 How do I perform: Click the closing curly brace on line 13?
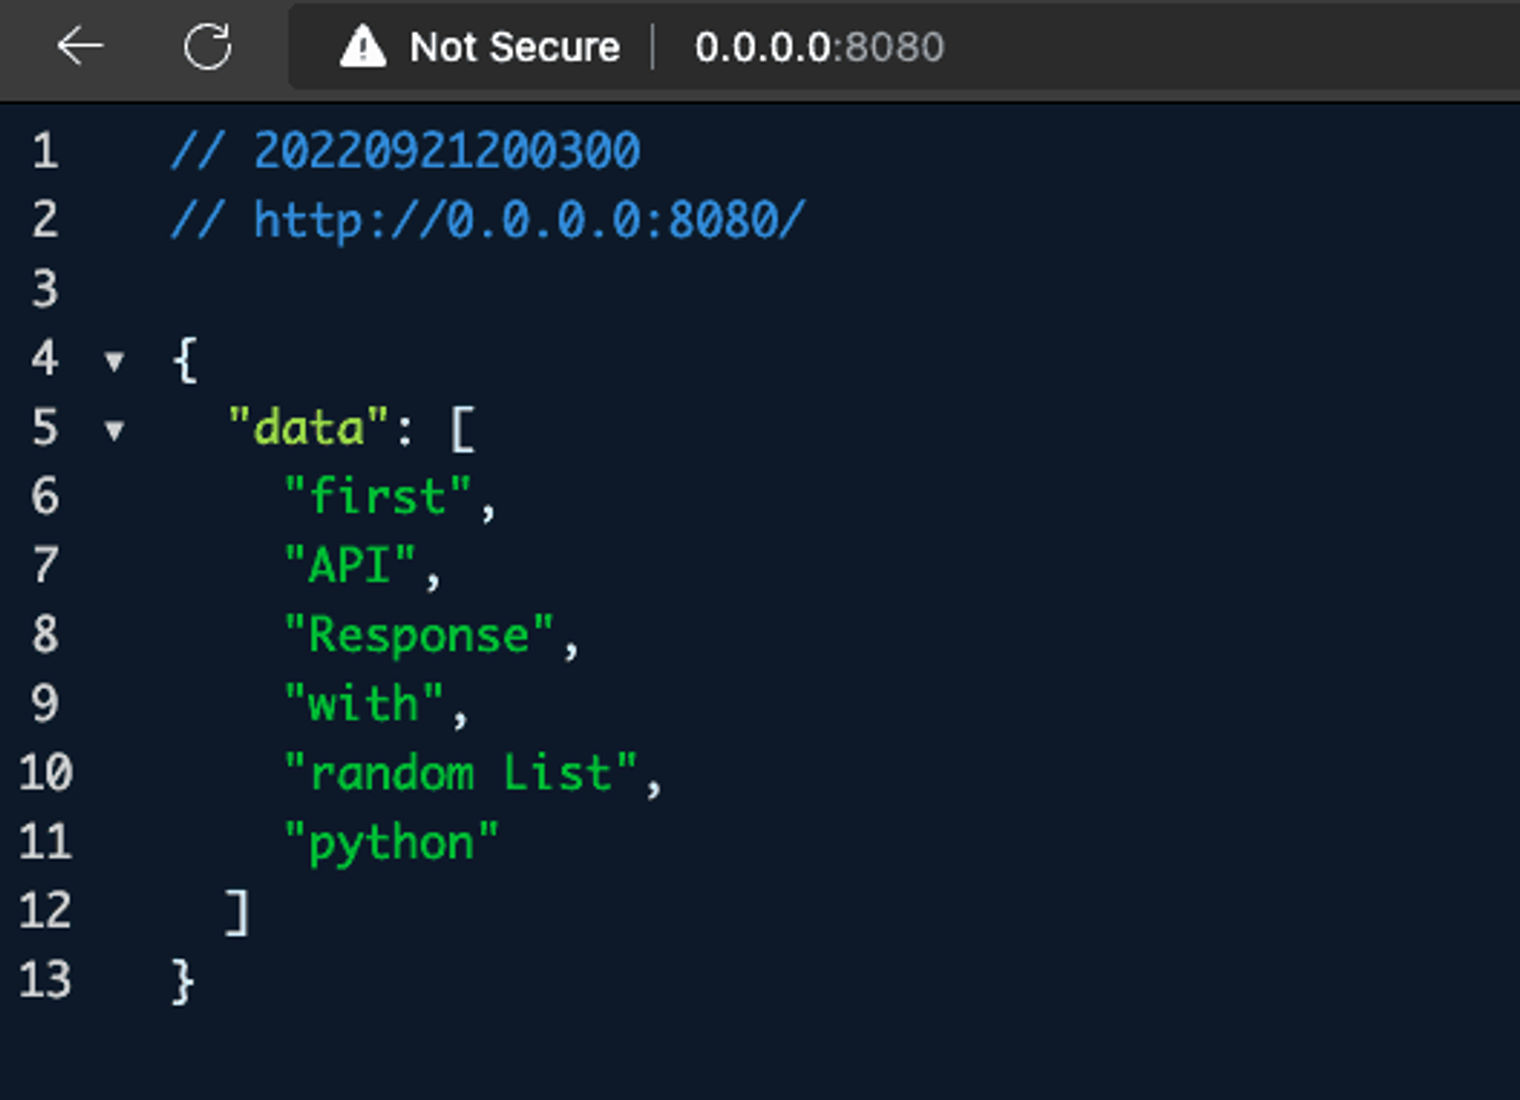coord(182,981)
